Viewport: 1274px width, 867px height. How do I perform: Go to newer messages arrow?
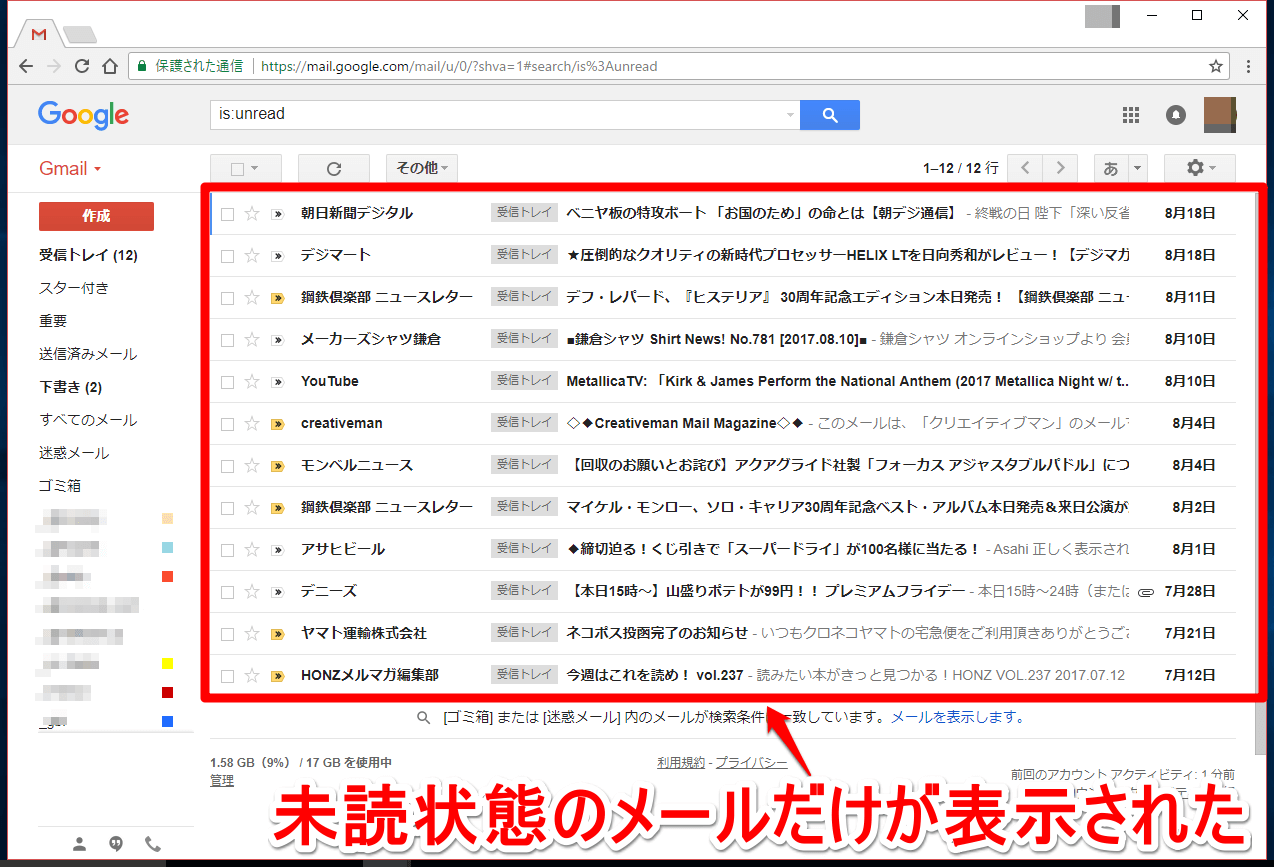point(1025,169)
